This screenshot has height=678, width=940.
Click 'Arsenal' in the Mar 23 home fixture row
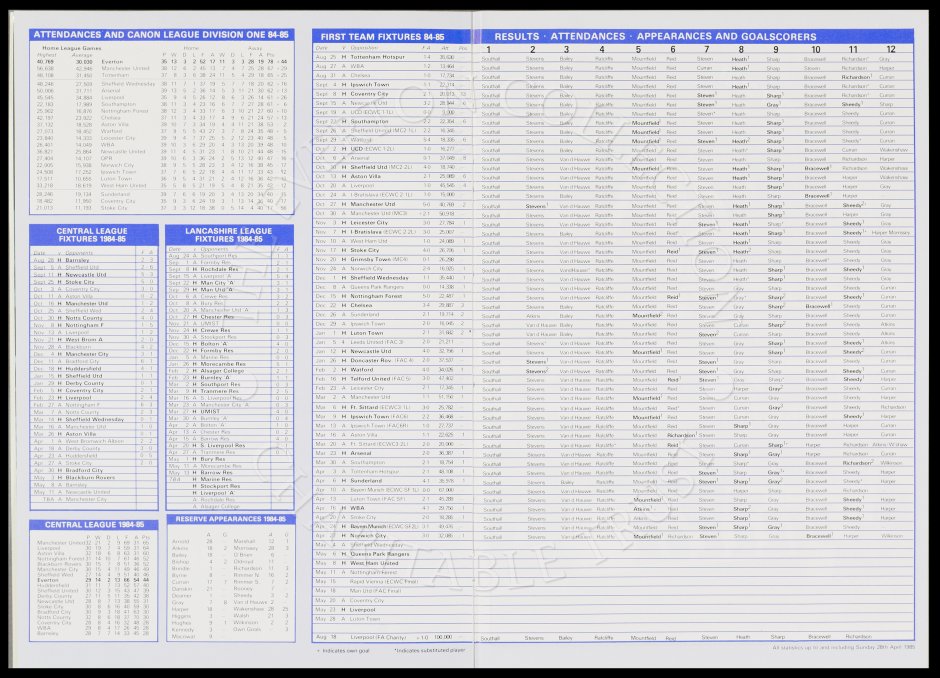pyautogui.click(x=361, y=453)
